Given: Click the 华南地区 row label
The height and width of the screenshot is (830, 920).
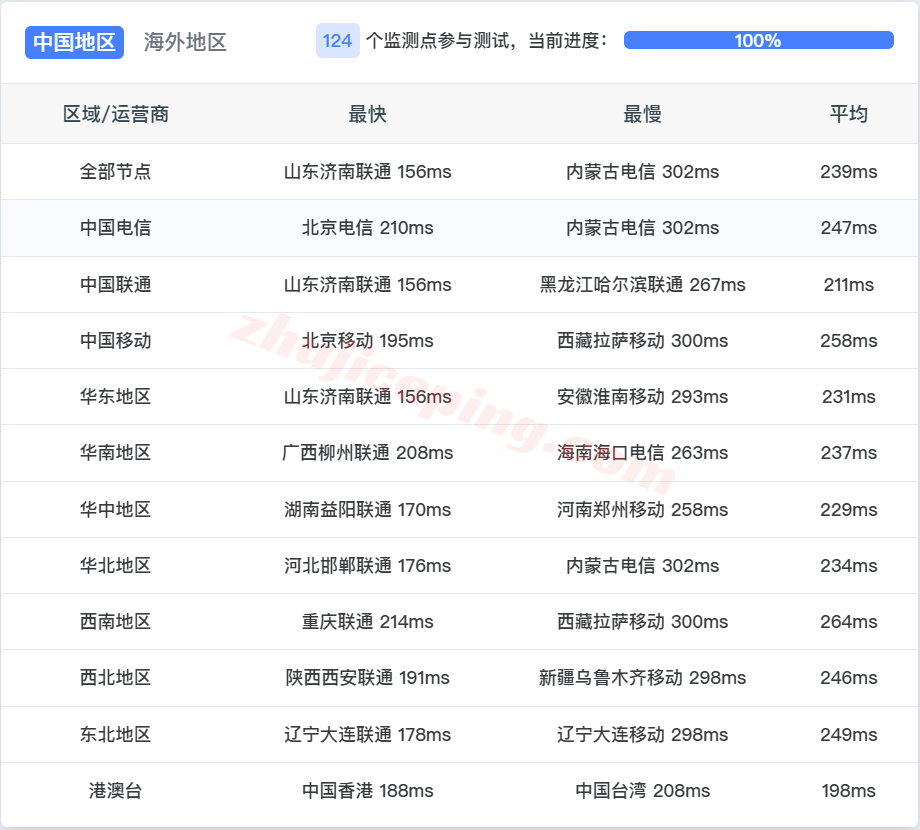Looking at the screenshot, I should tap(116, 453).
